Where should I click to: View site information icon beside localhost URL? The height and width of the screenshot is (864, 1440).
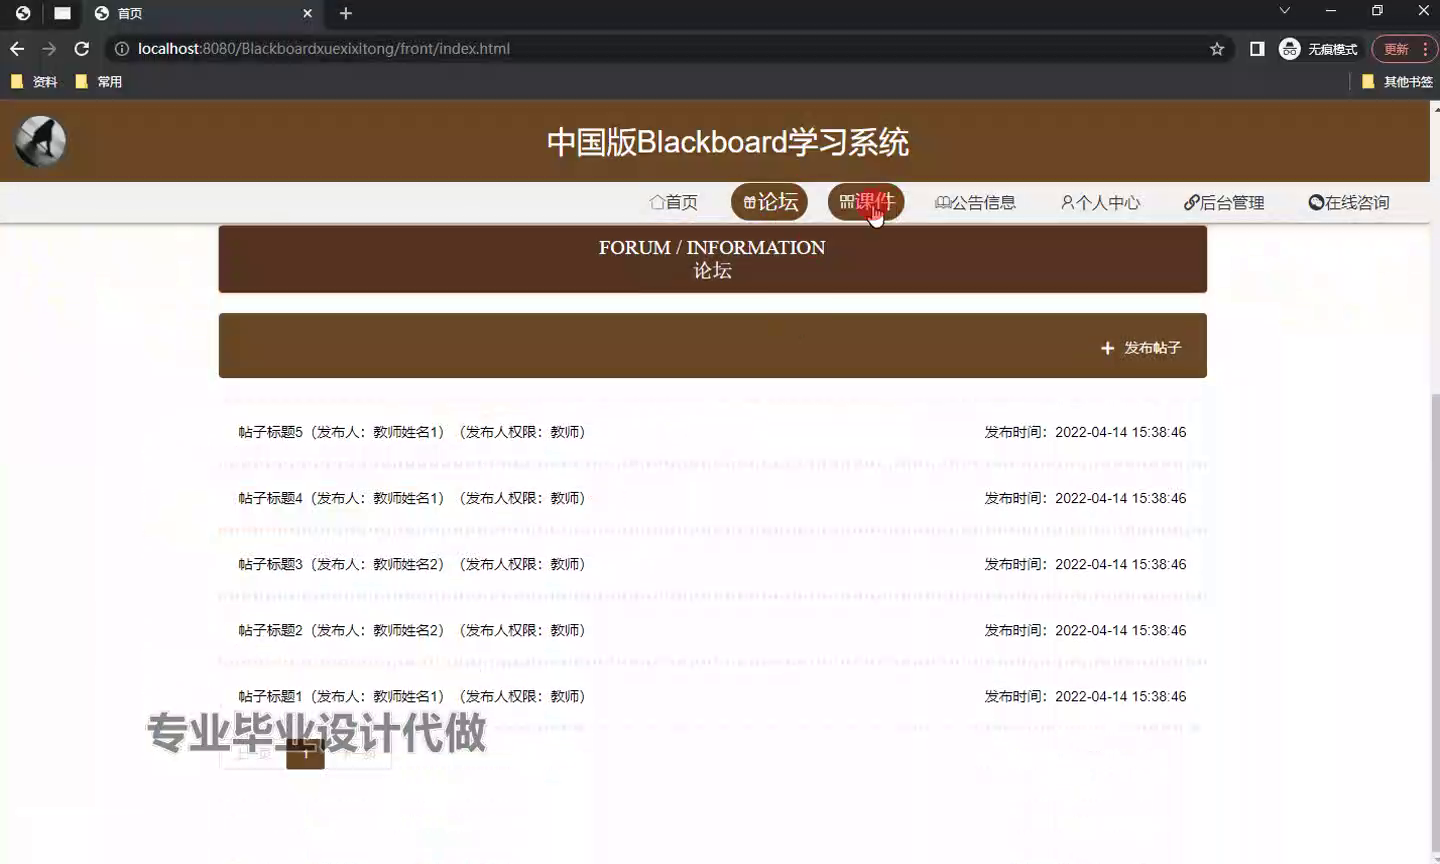tap(122, 49)
